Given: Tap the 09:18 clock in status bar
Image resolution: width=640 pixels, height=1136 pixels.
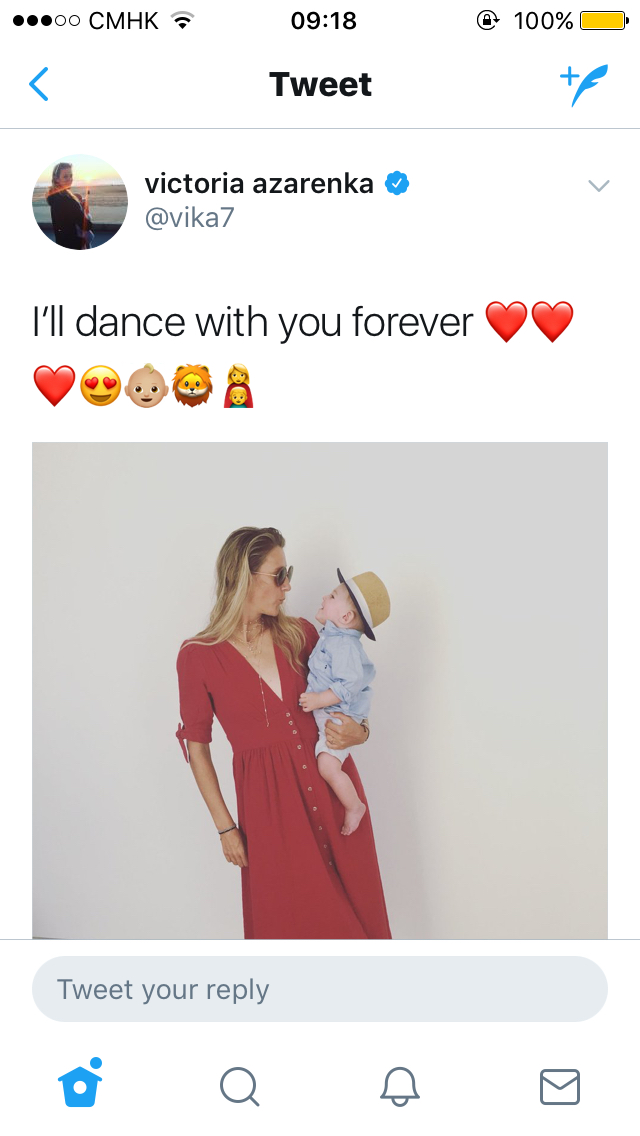Looking at the screenshot, I should click(323, 20).
